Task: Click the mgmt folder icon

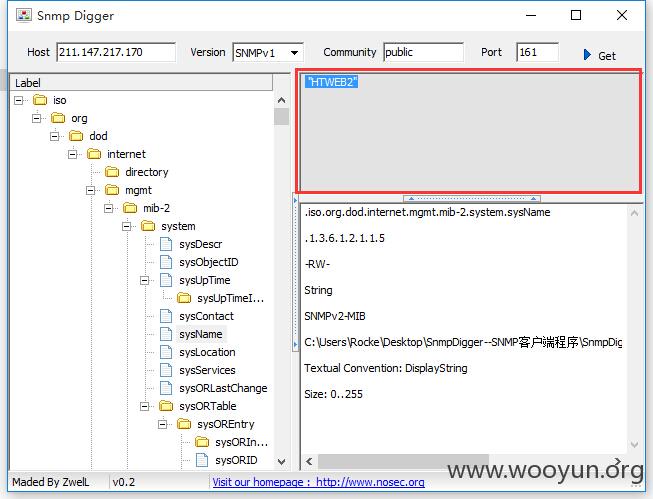Action: click(x=112, y=190)
